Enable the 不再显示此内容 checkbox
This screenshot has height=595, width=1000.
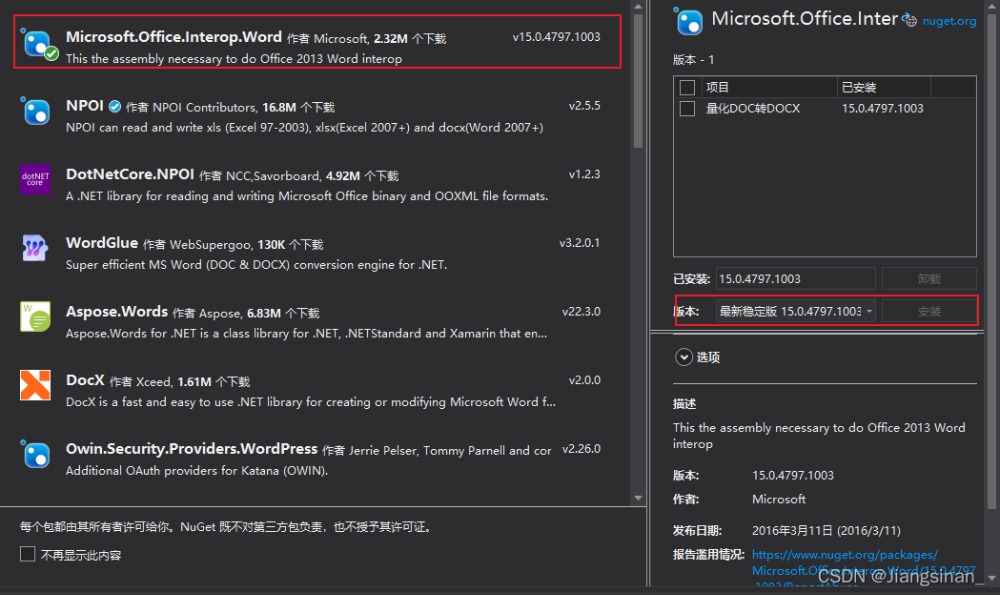(x=28, y=554)
